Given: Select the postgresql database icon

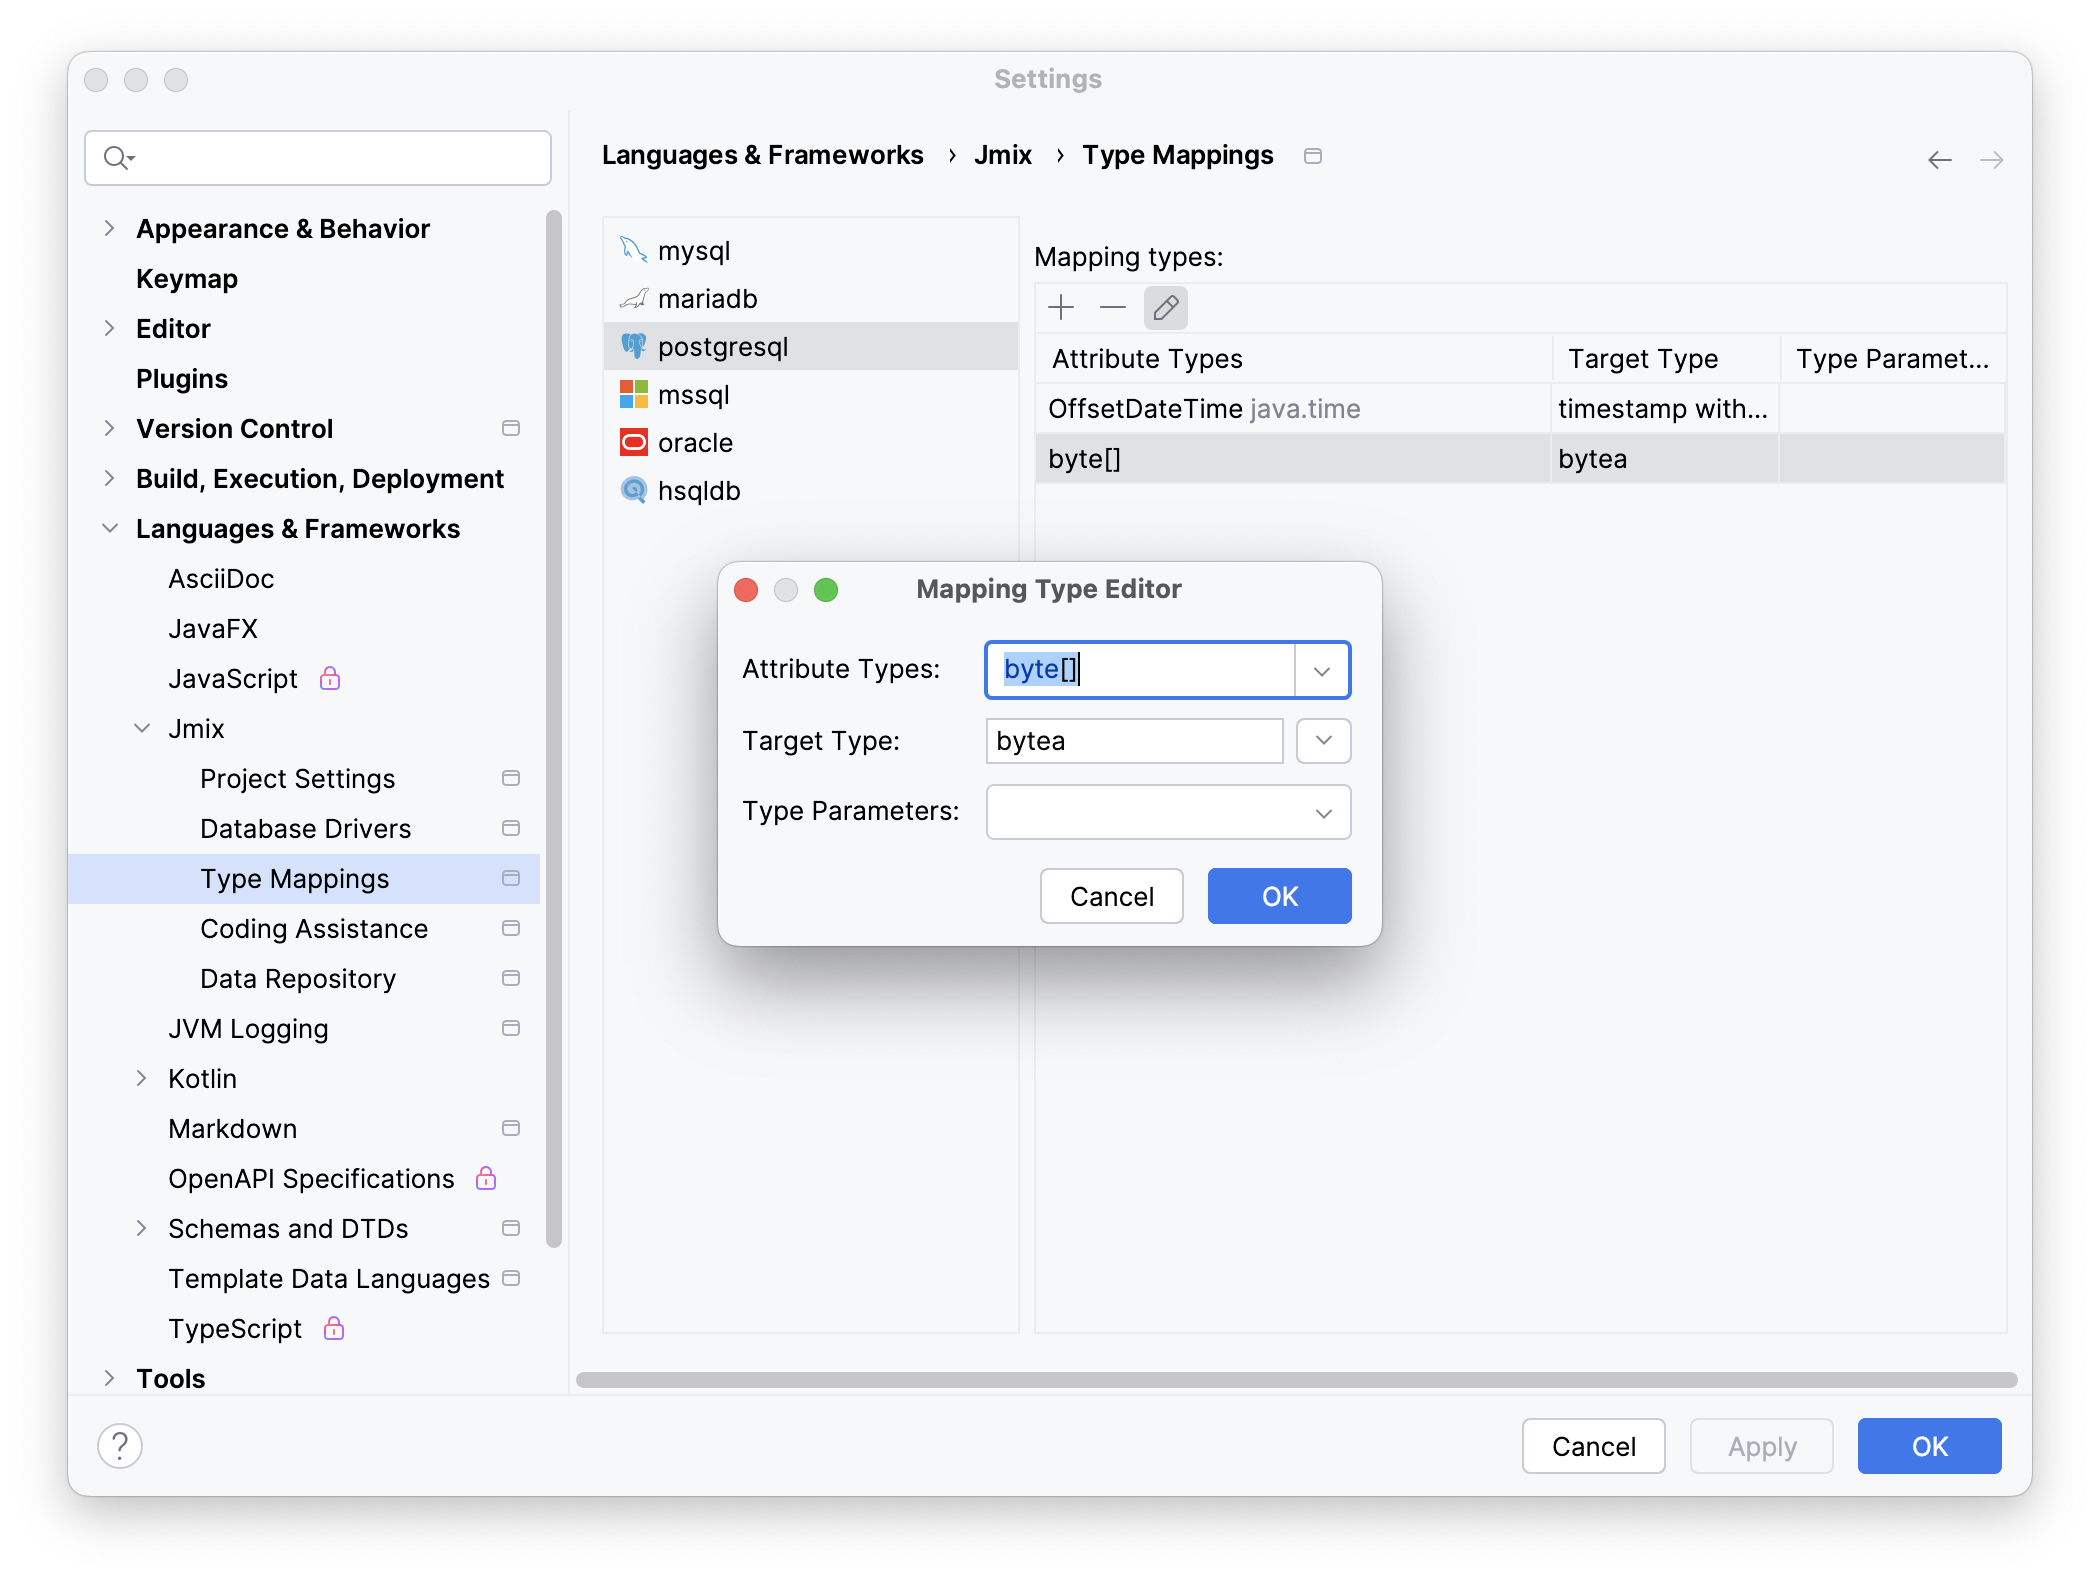Looking at the screenshot, I should click(x=633, y=346).
